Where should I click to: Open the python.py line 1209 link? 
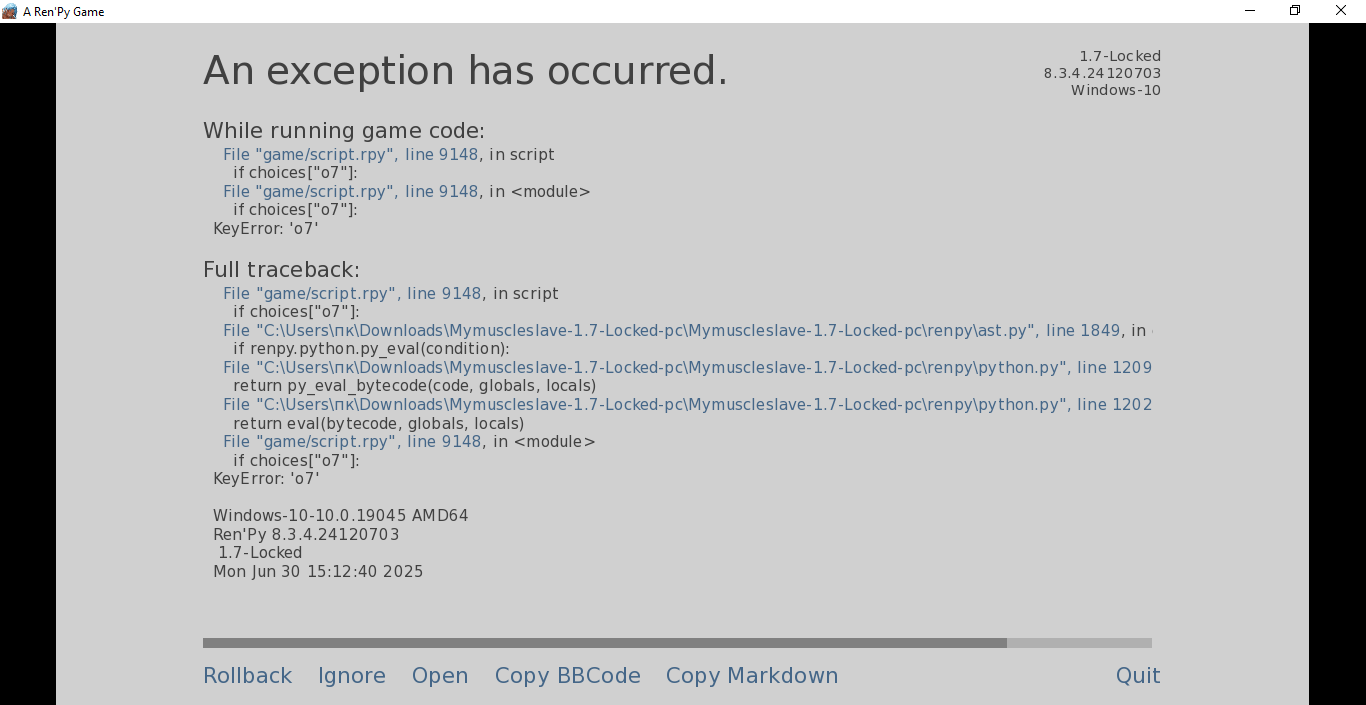687,368
